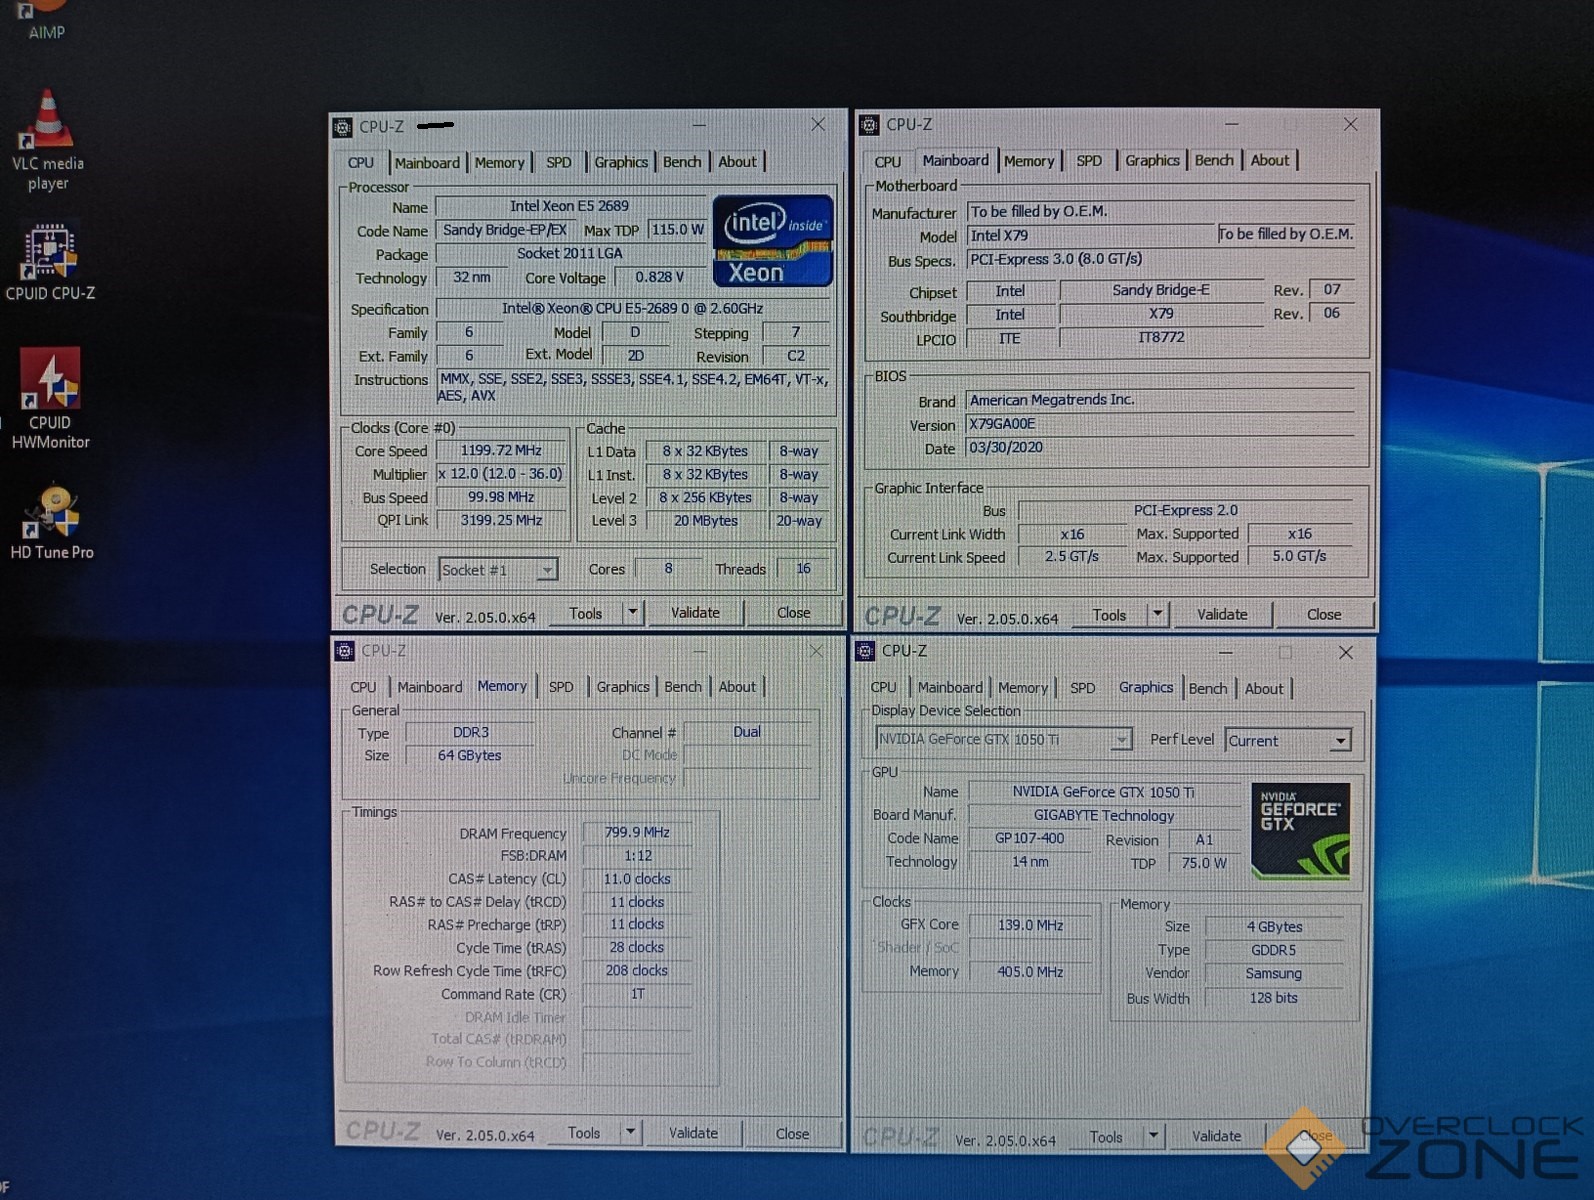Click the Max TDP value 115.0 W
1594x1200 pixels.
[677, 230]
